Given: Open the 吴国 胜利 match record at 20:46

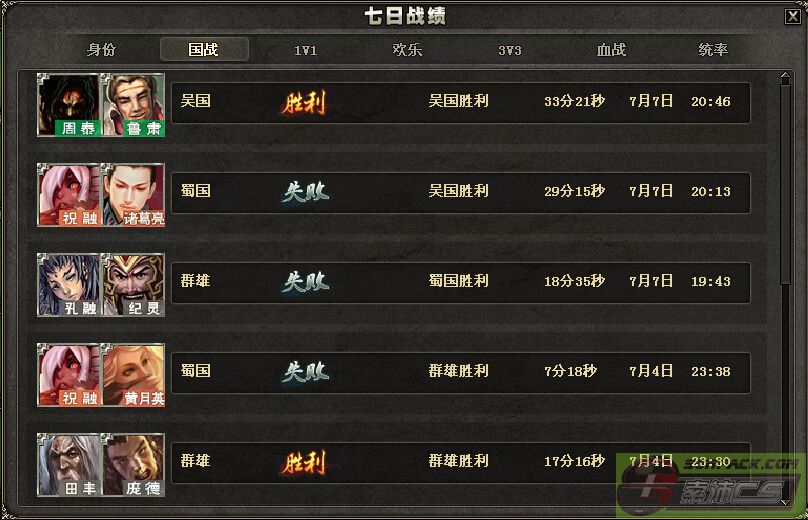Looking at the screenshot, I should [461, 103].
